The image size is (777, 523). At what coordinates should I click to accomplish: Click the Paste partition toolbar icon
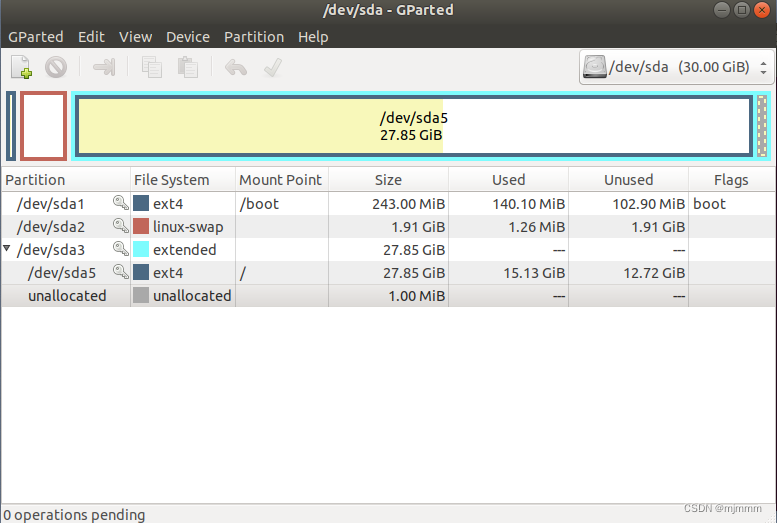(188, 67)
